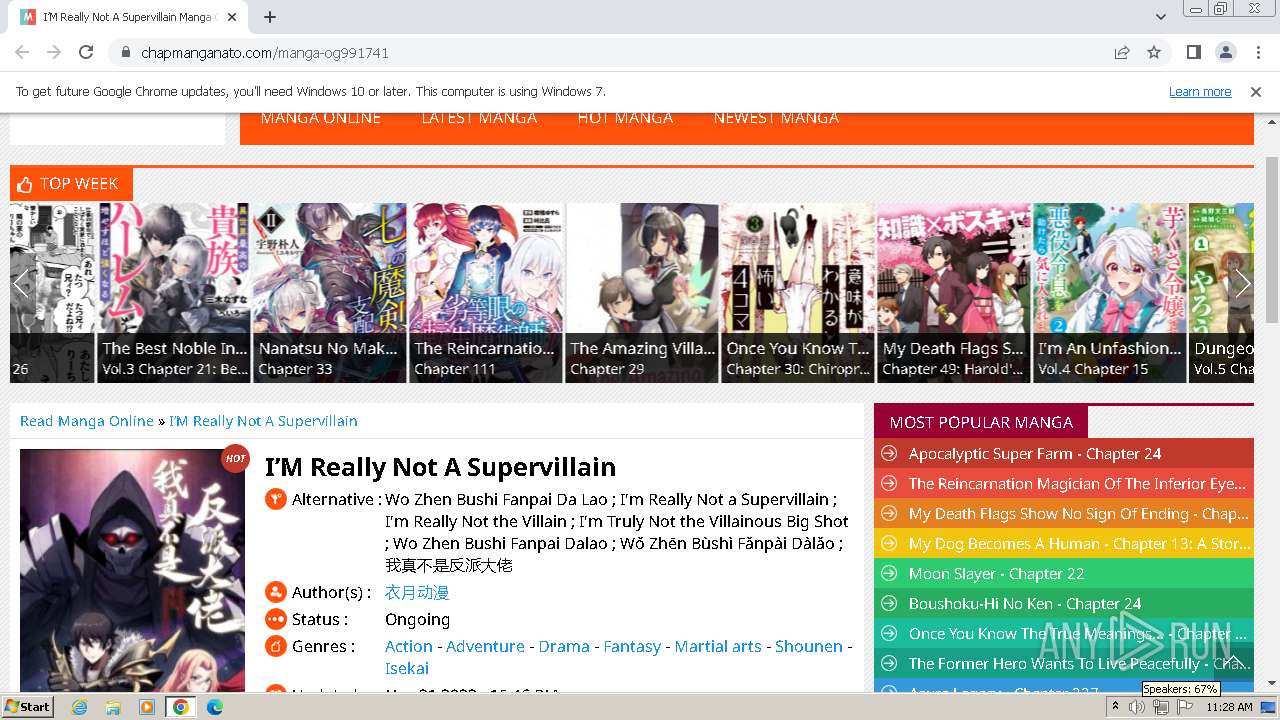1280x720 pixels.
Task: Open the LATEST MANGA menu item
Action: click(479, 118)
